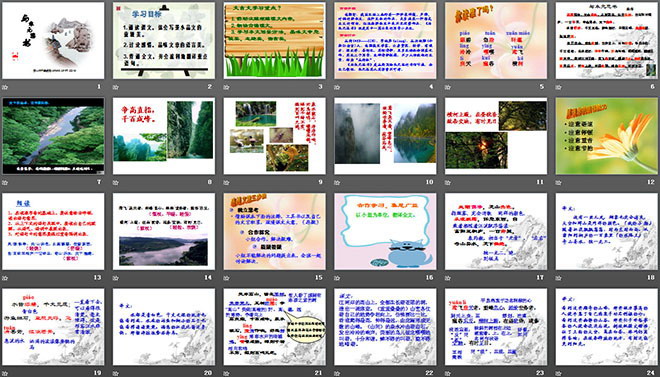Select the orange flower slide thumbnail
The image size is (660, 377).
607,136
